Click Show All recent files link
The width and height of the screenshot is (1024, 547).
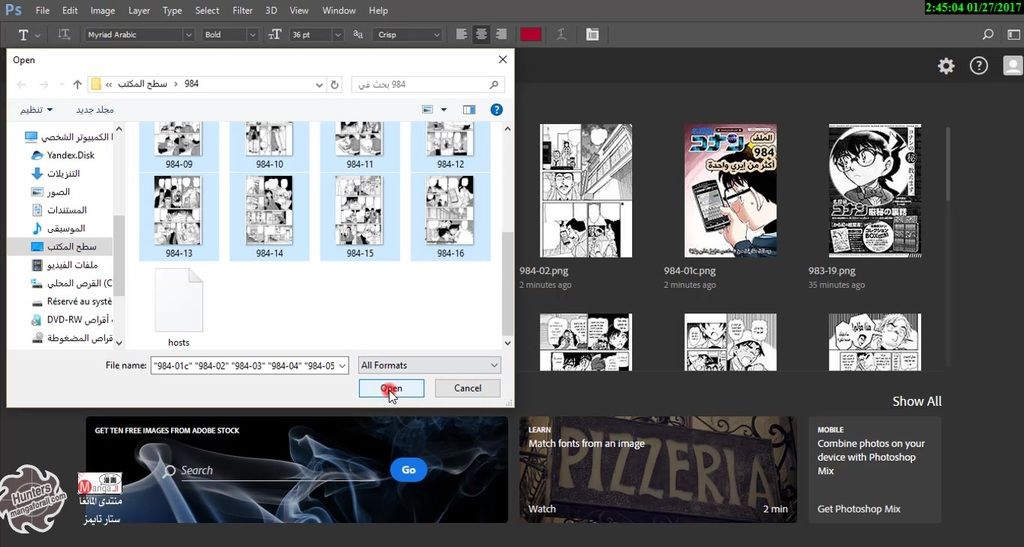click(x=917, y=401)
